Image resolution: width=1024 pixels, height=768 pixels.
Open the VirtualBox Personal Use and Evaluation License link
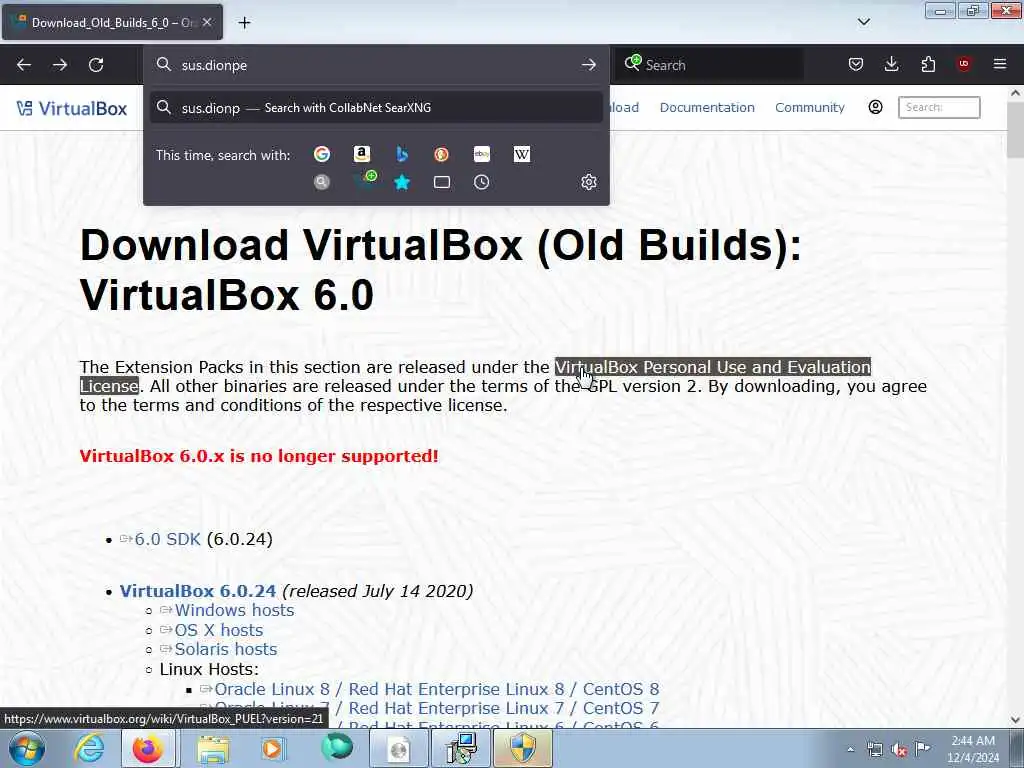click(712, 367)
